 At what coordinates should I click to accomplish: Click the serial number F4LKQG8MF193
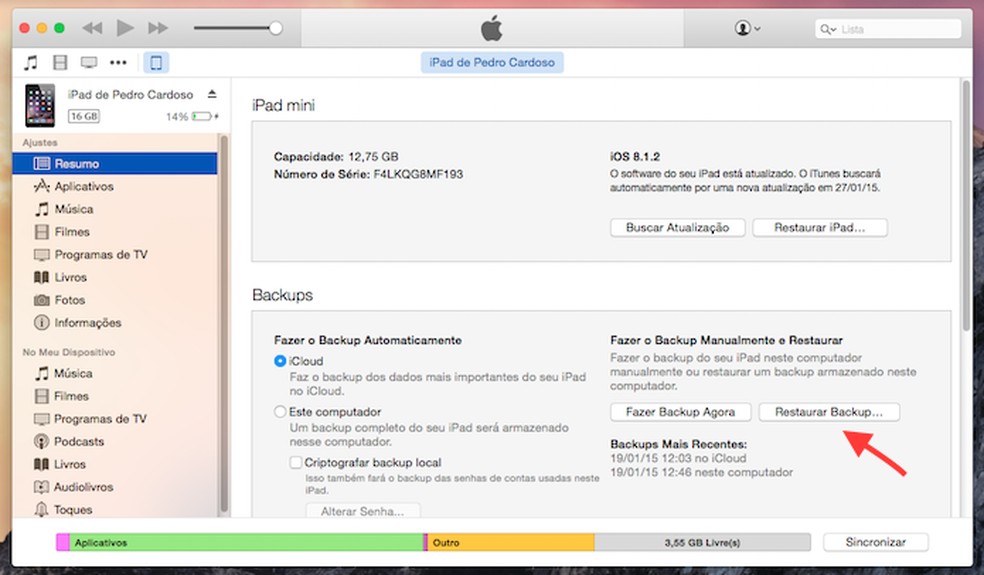pyautogui.click(x=418, y=174)
